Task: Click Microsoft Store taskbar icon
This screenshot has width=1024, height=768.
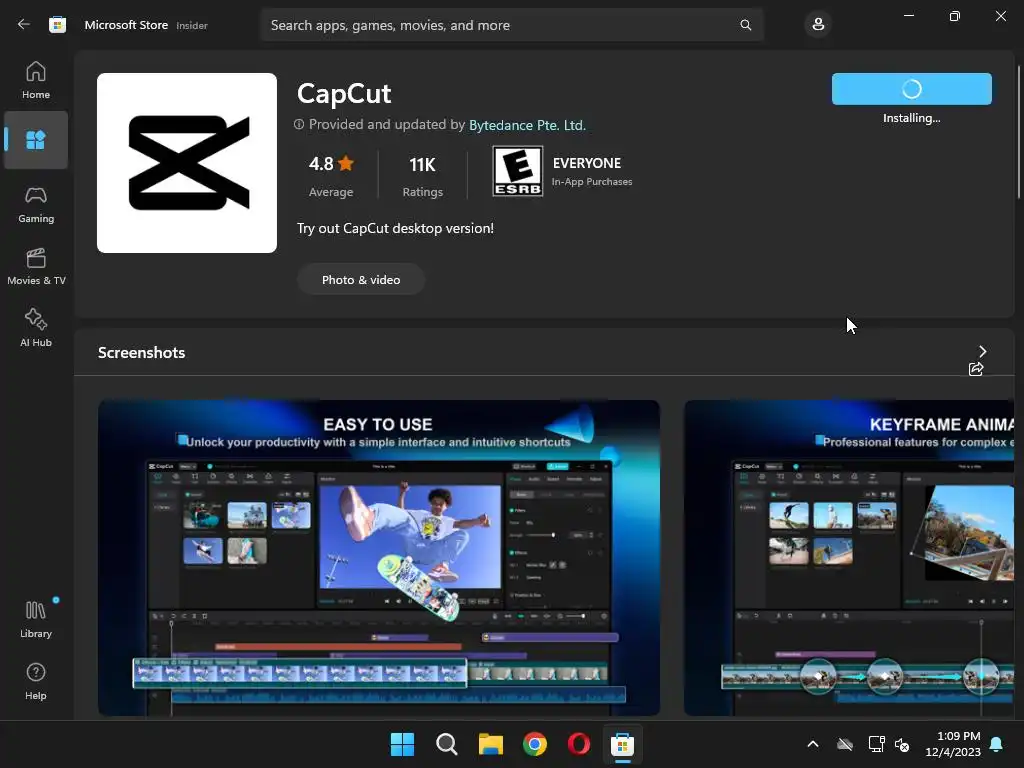Action: click(x=622, y=744)
